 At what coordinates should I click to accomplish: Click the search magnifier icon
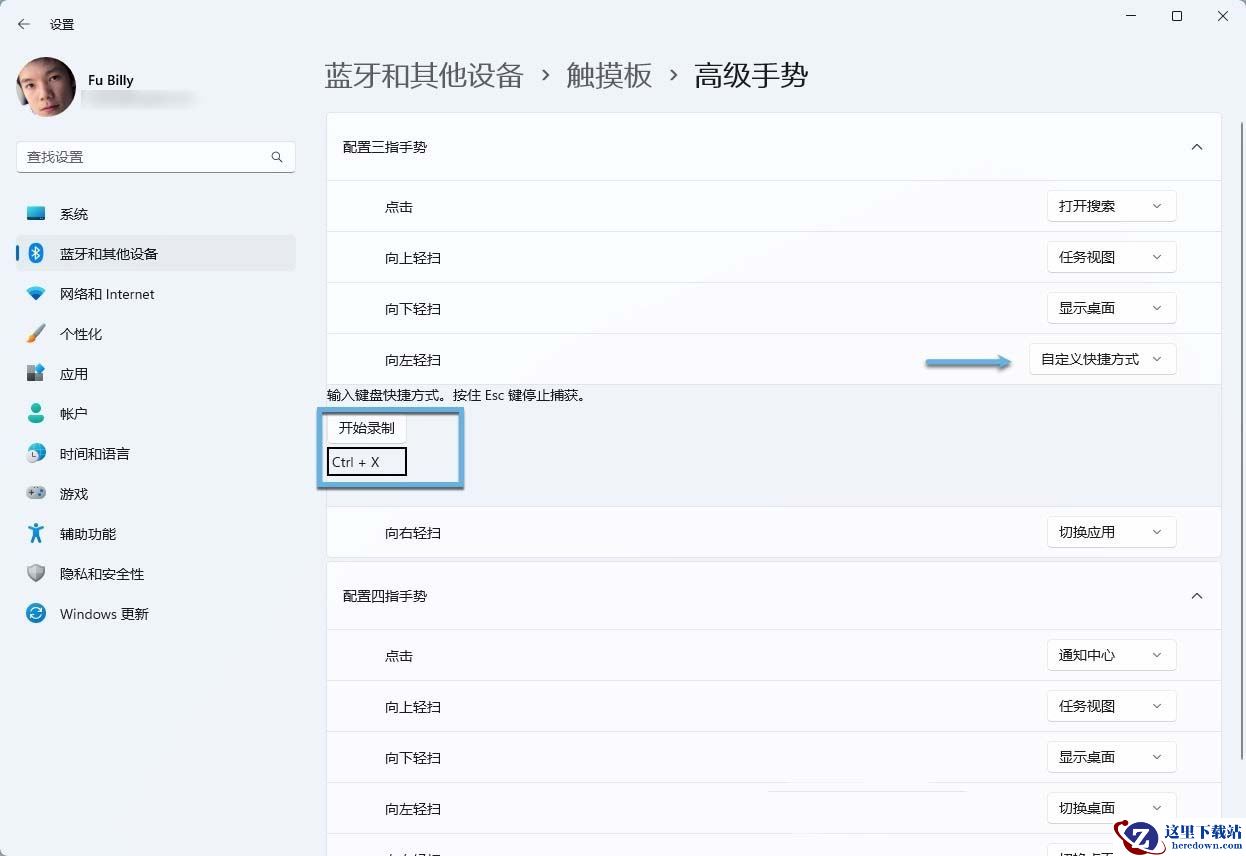pyautogui.click(x=277, y=157)
